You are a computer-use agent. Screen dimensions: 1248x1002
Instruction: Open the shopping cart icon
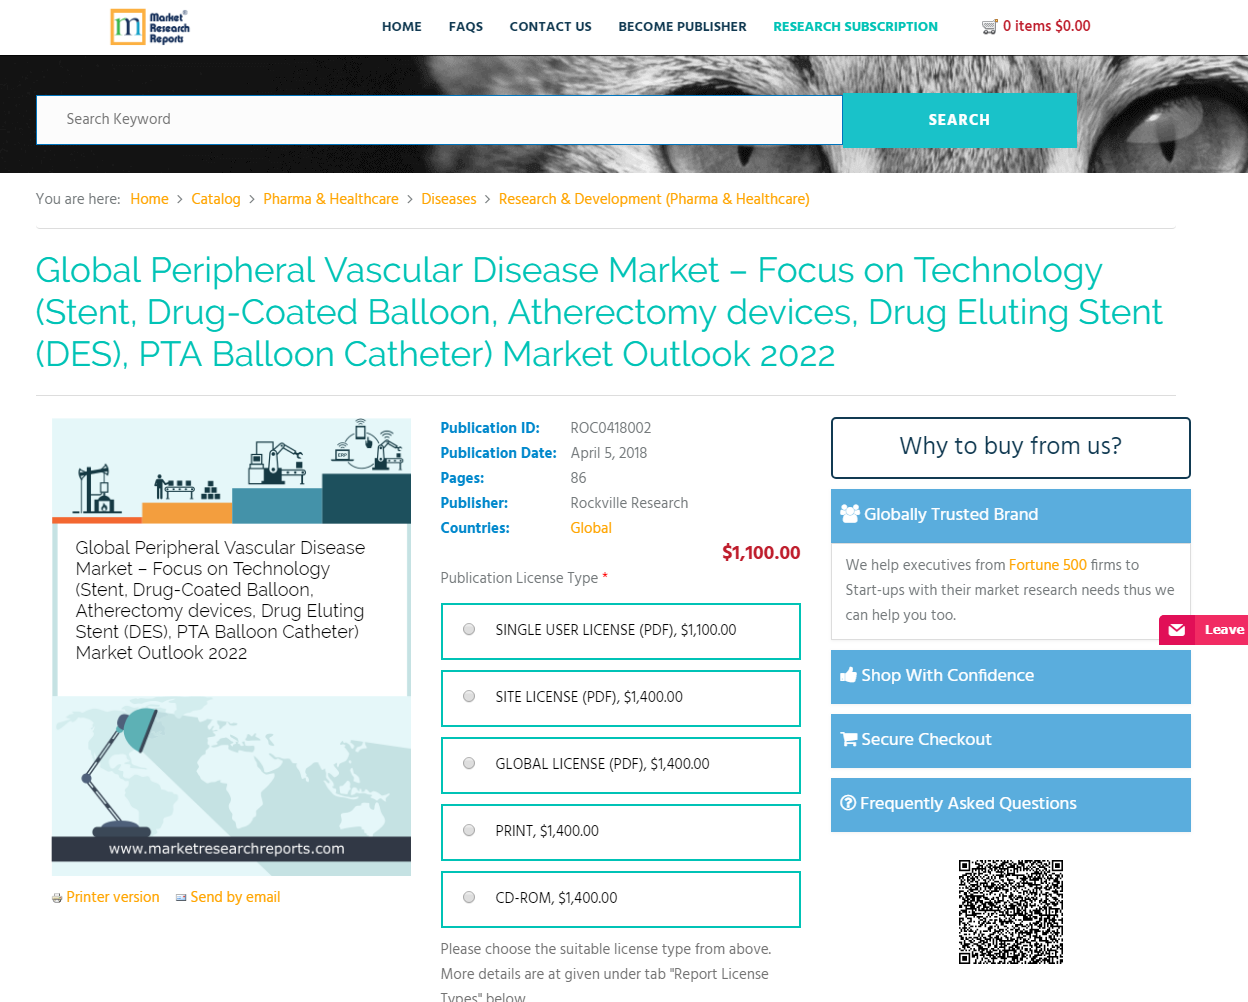990,27
